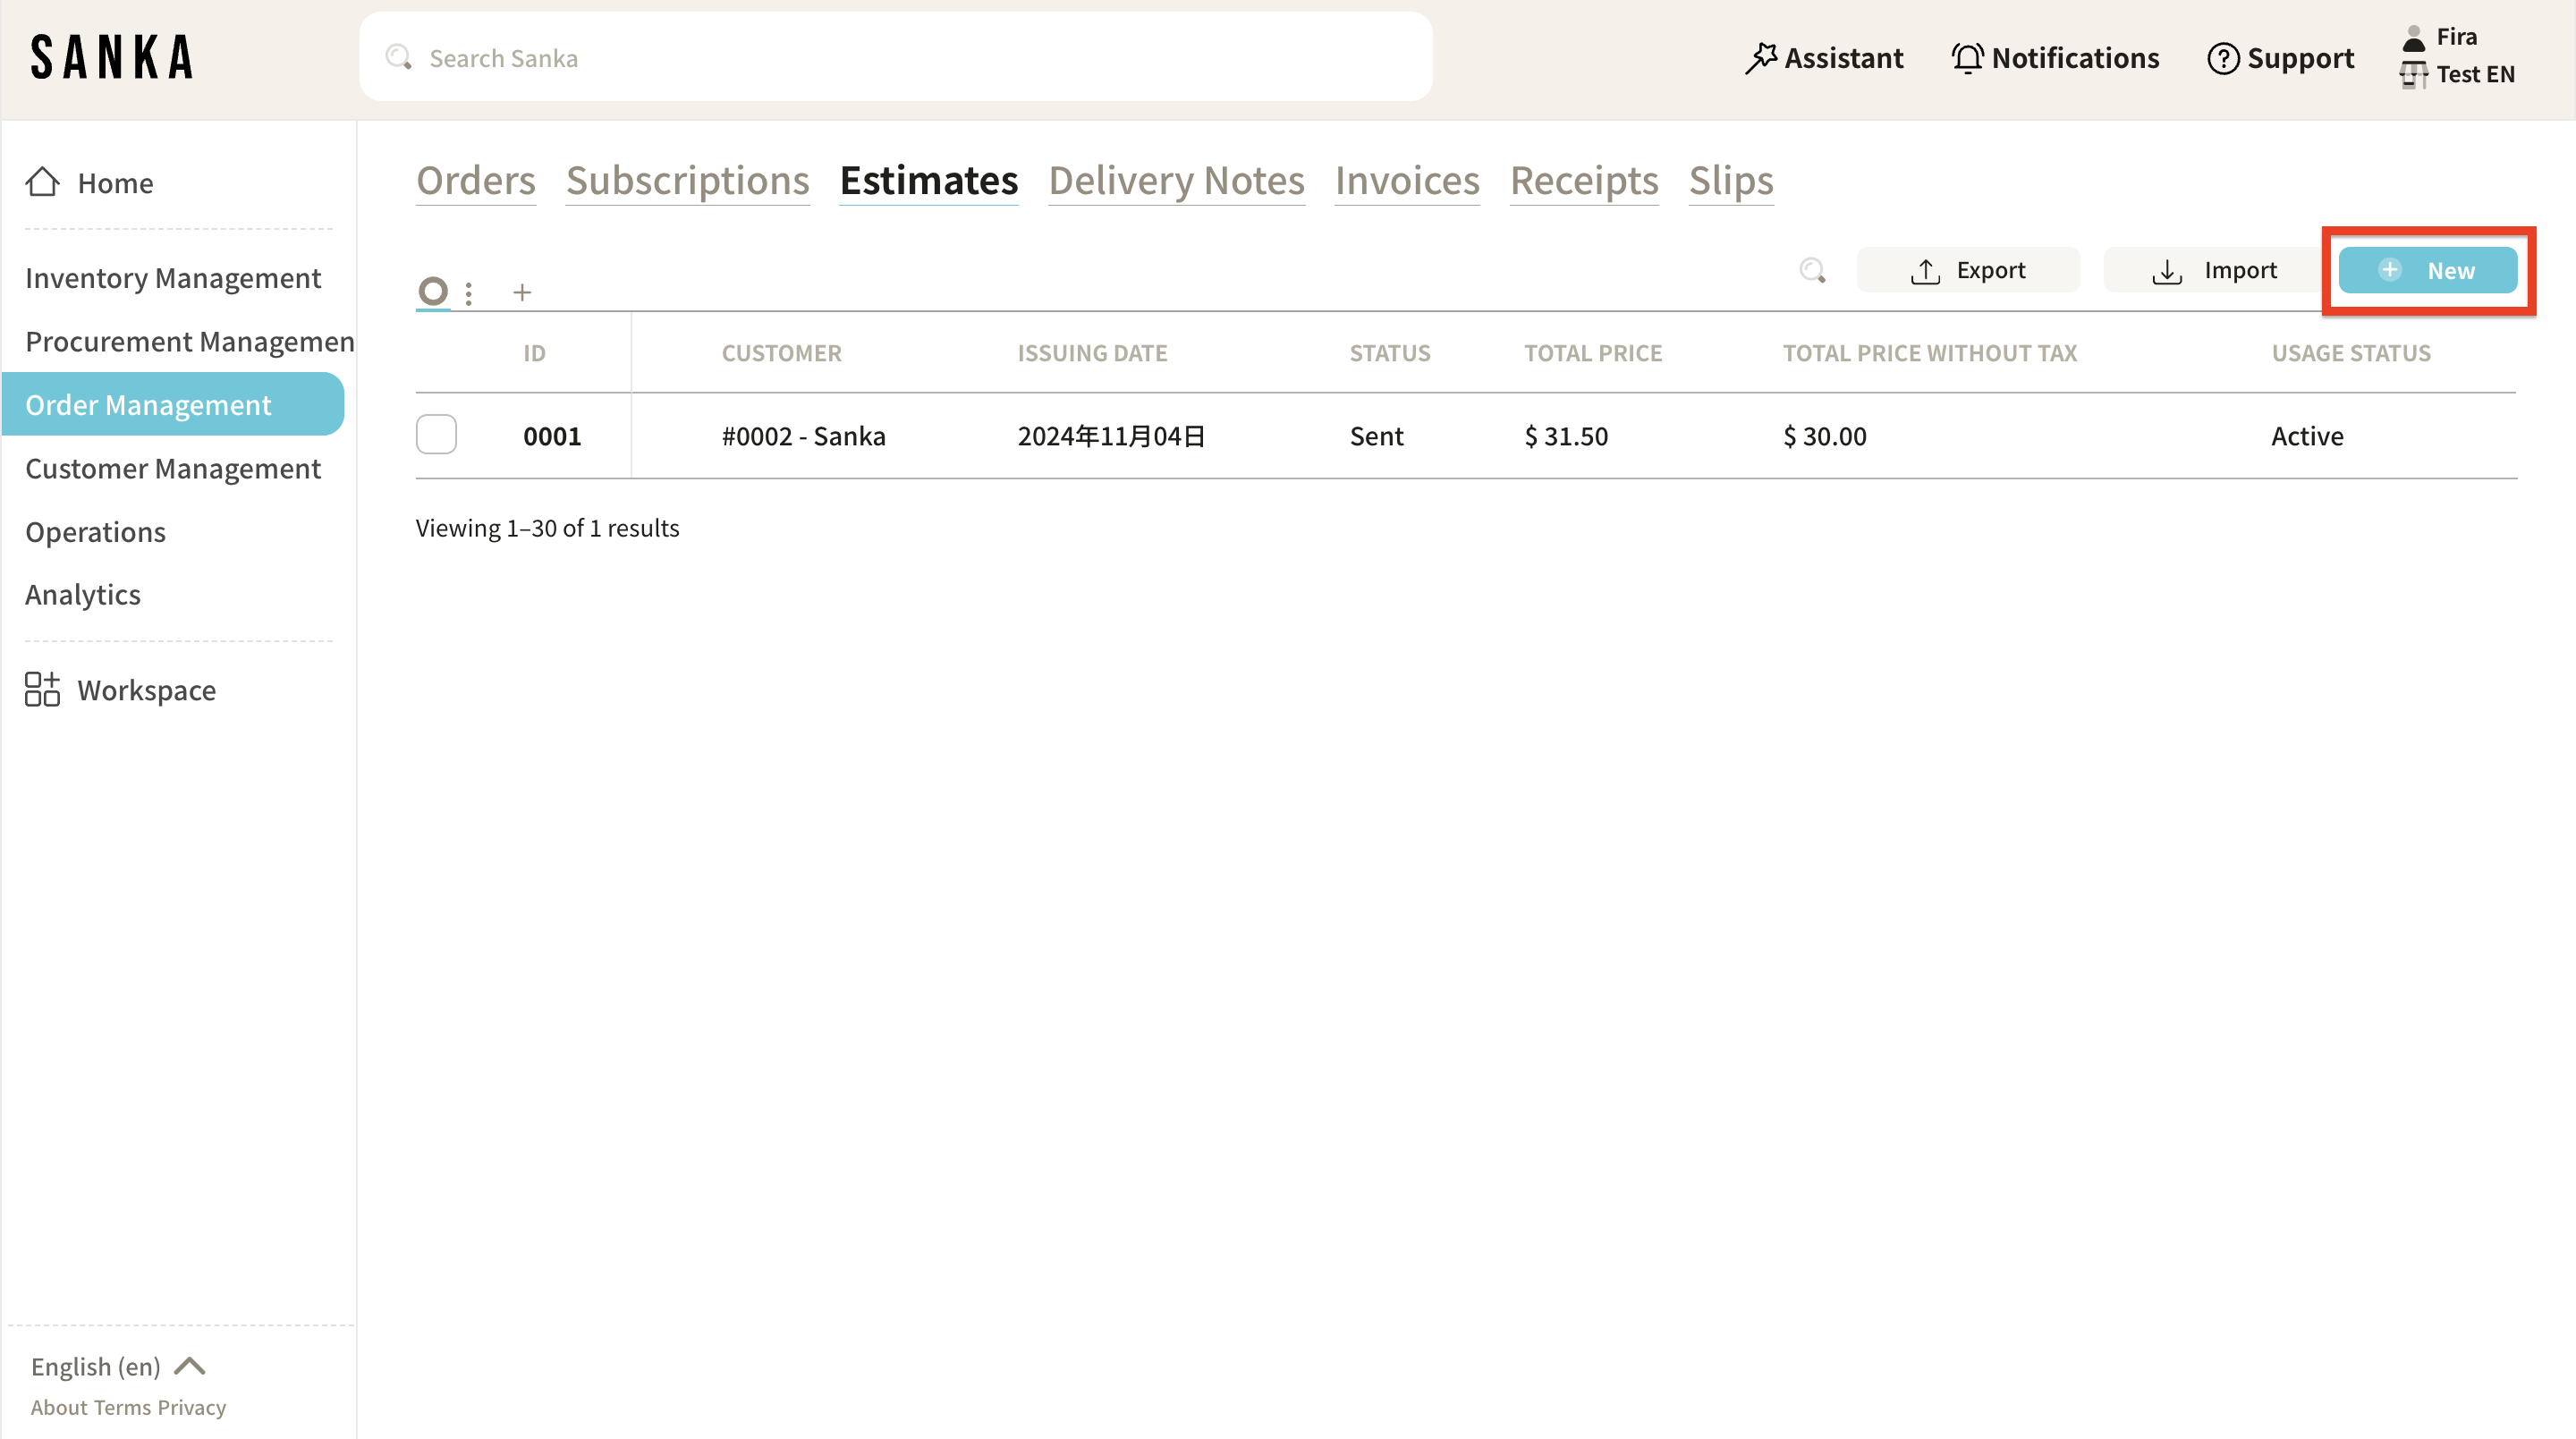The width and height of the screenshot is (2576, 1439).
Task: Click the table search magnifier icon
Action: tap(1812, 270)
